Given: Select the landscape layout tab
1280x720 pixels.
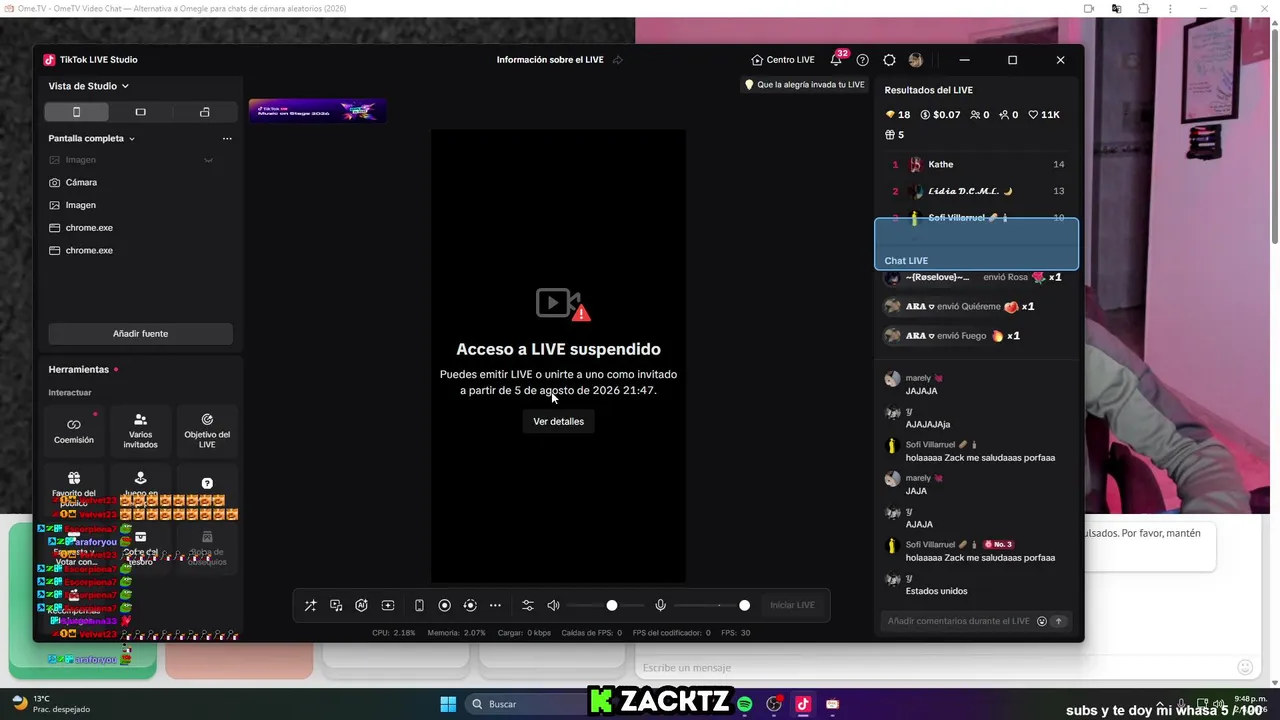Looking at the screenshot, I should (x=140, y=112).
